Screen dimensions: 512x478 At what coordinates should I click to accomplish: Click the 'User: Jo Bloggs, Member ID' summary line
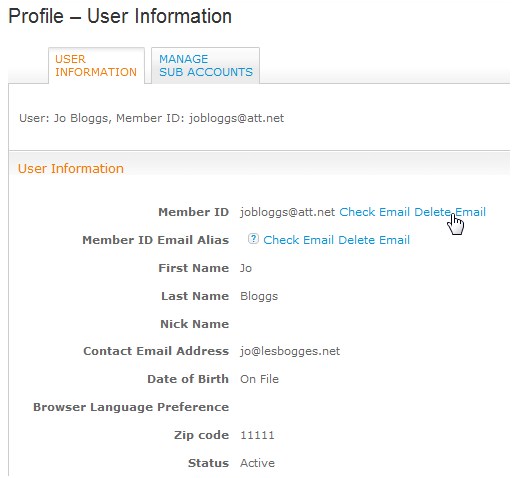click(152, 118)
